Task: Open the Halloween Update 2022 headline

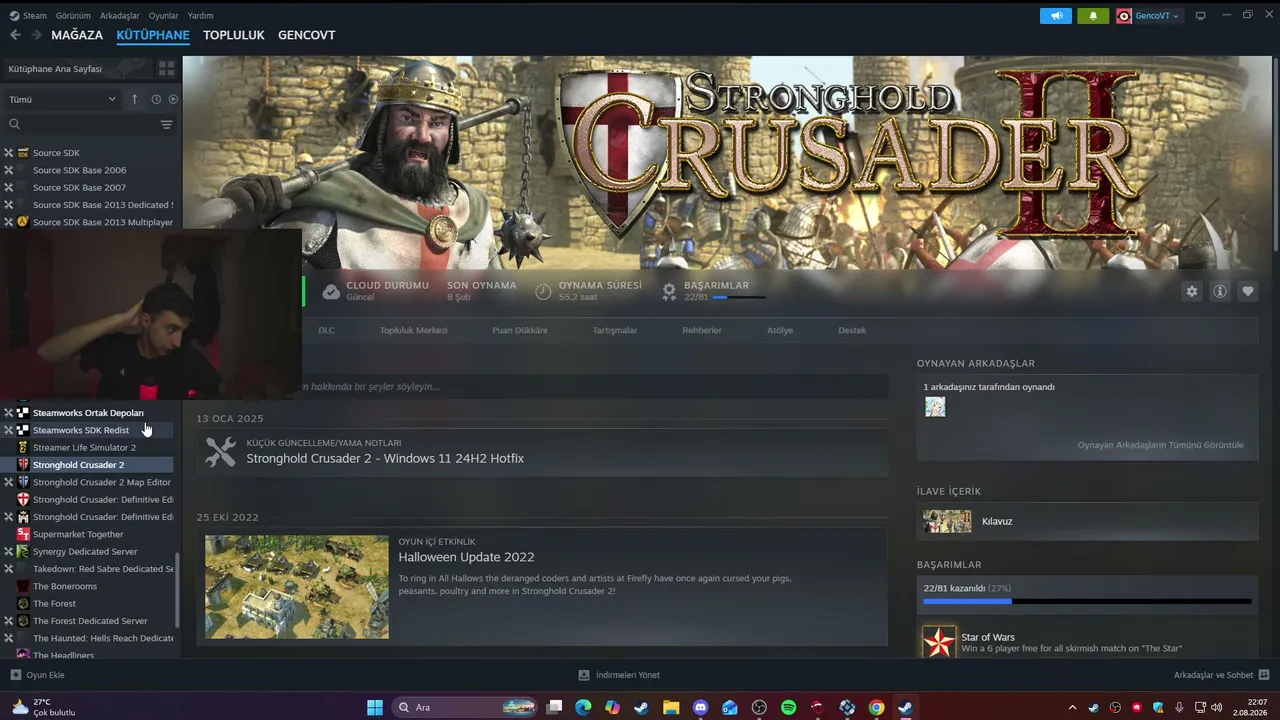Action: 466,557
